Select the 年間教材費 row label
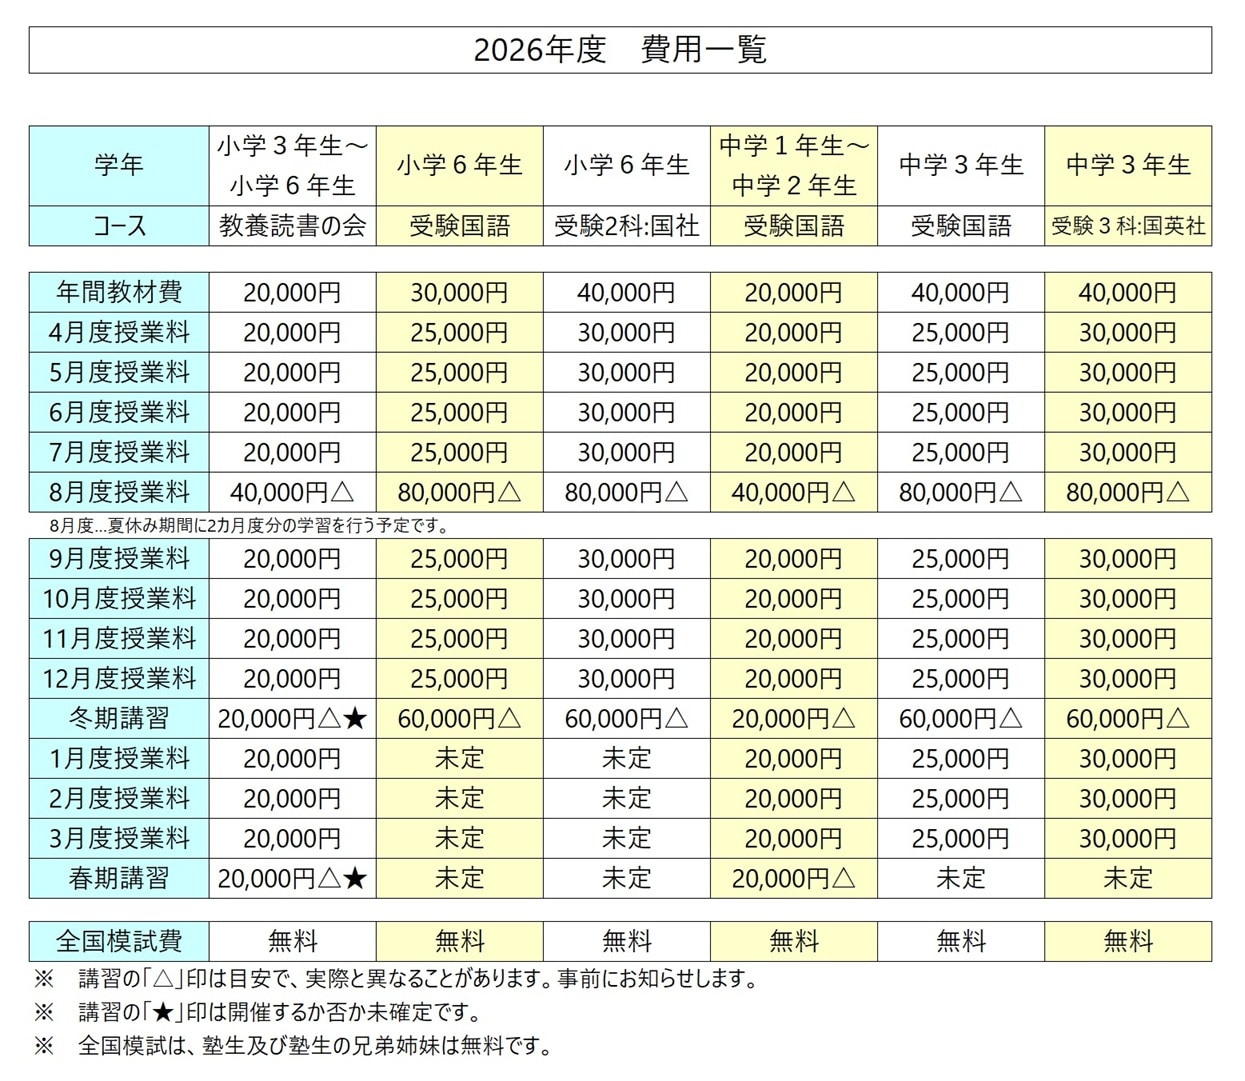The width and height of the screenshot is (1245, 1081). pos(119,293)
